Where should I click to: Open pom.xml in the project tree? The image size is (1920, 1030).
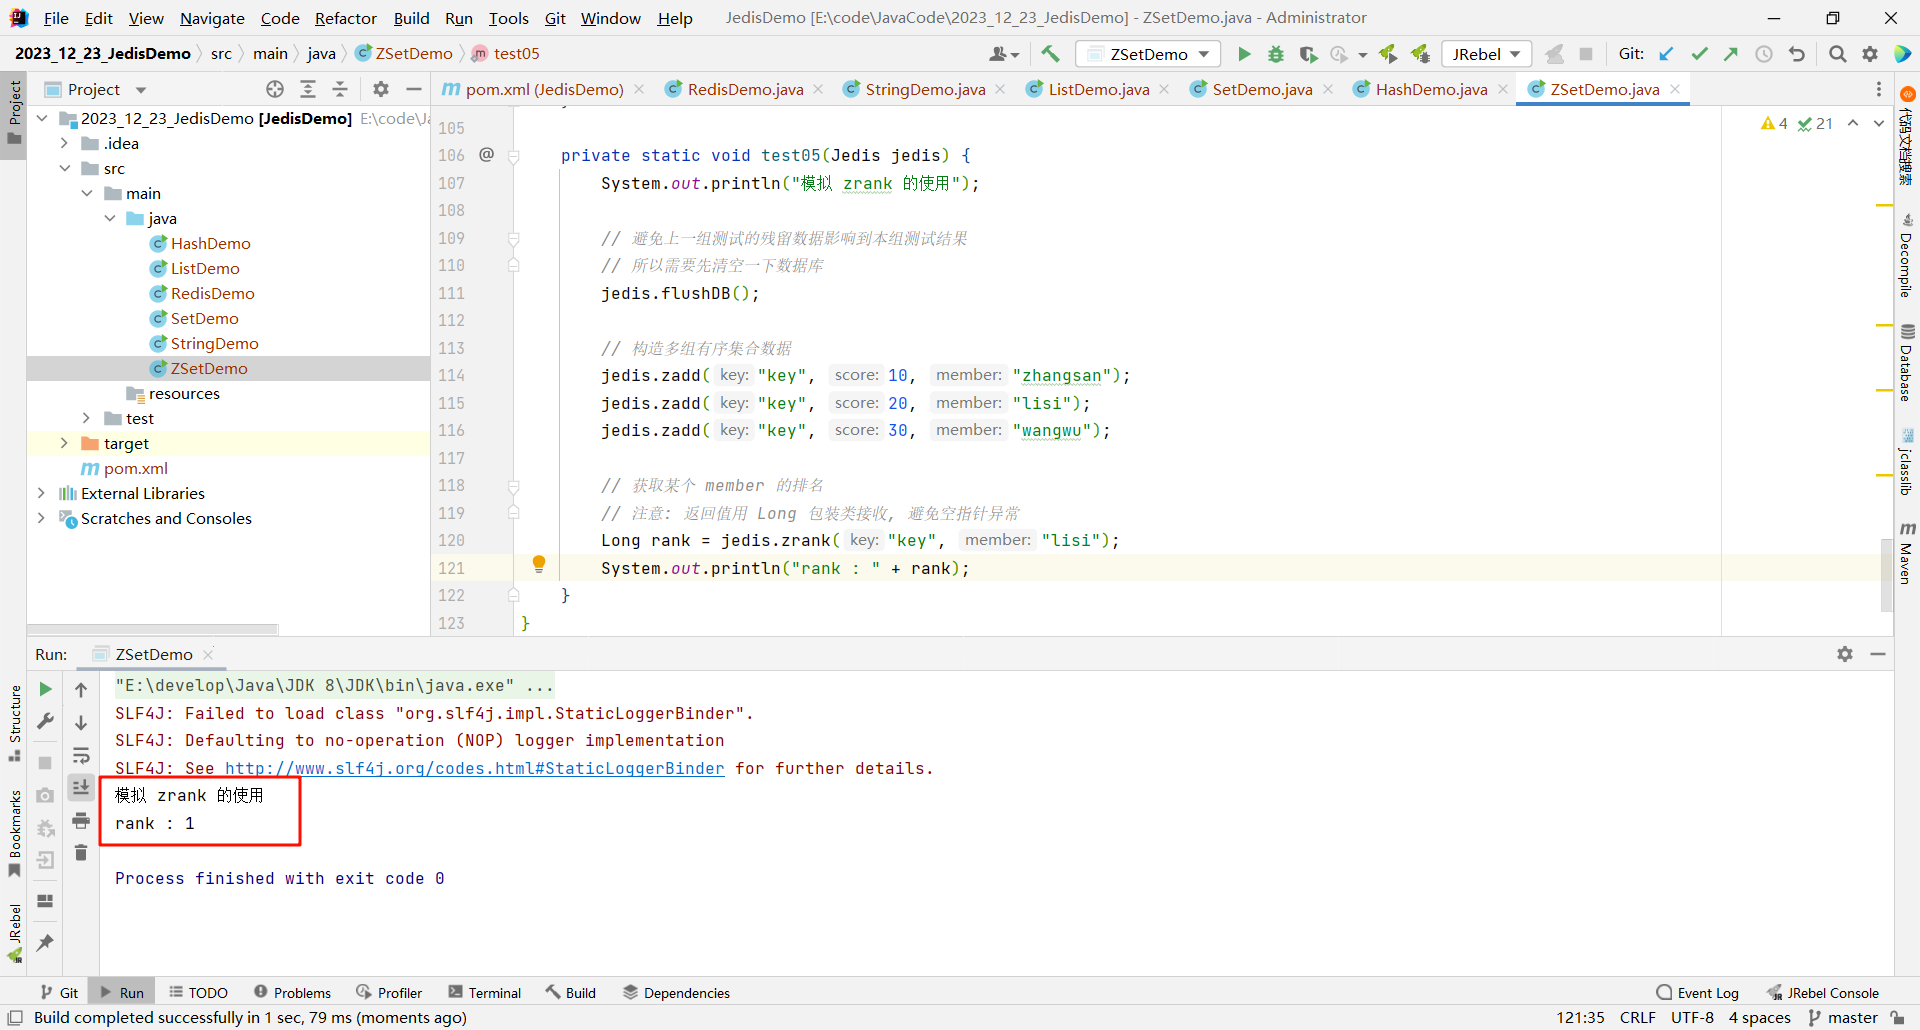[x=135, y=468]
